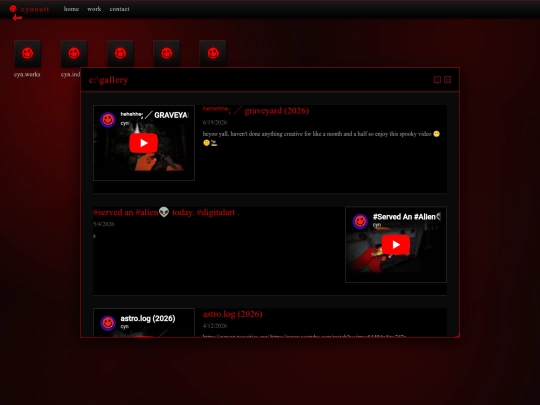Click GRAVEYA video title inside embed

(154, 115)
